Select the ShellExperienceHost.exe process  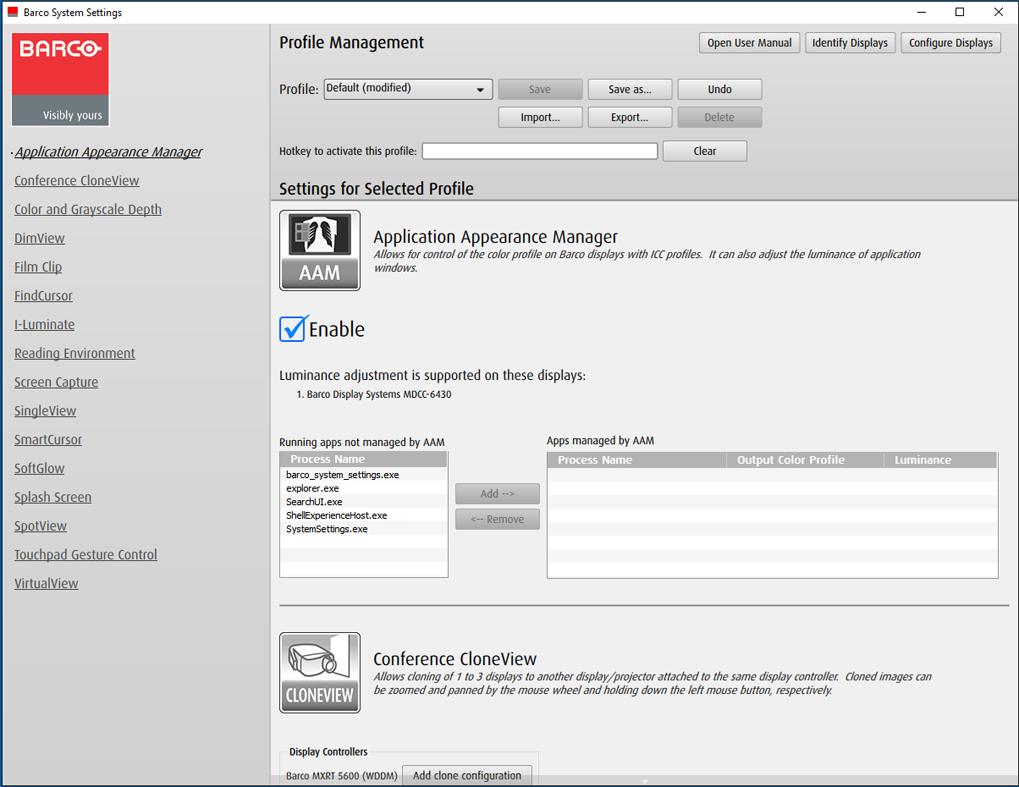tap(363, 515)
